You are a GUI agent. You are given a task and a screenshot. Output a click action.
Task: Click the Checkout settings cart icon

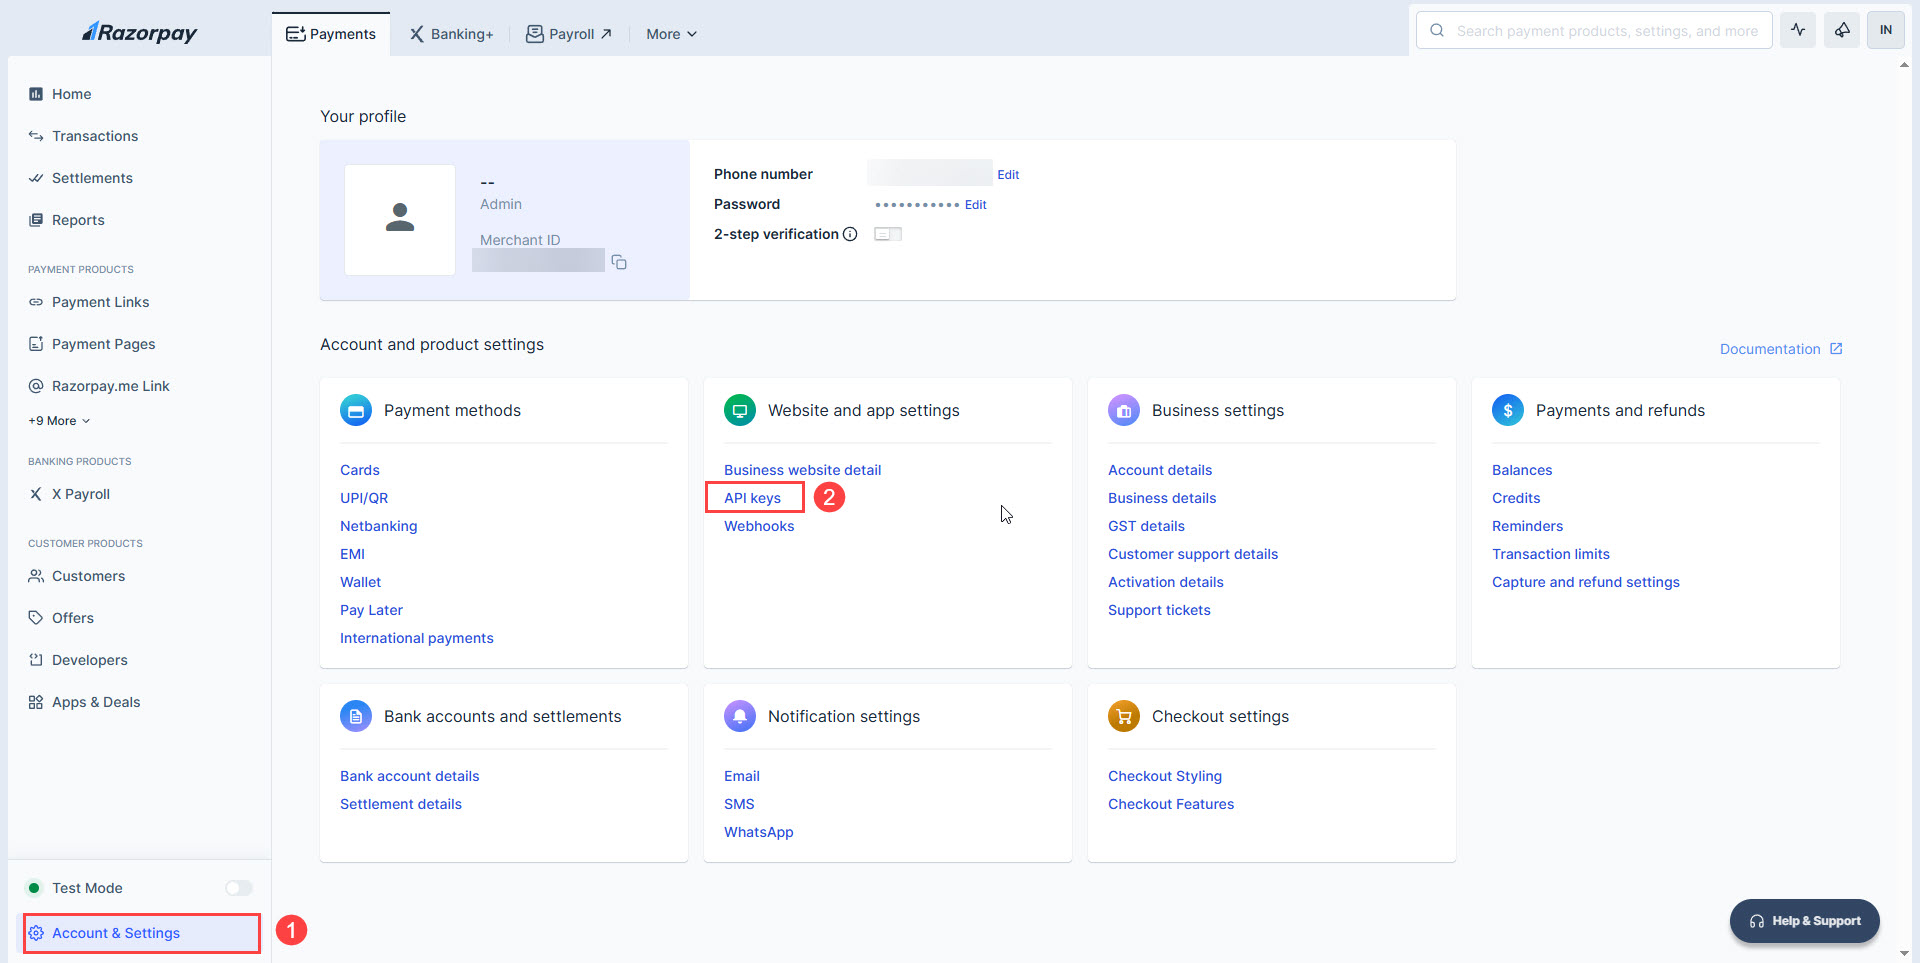(1124, 716)
